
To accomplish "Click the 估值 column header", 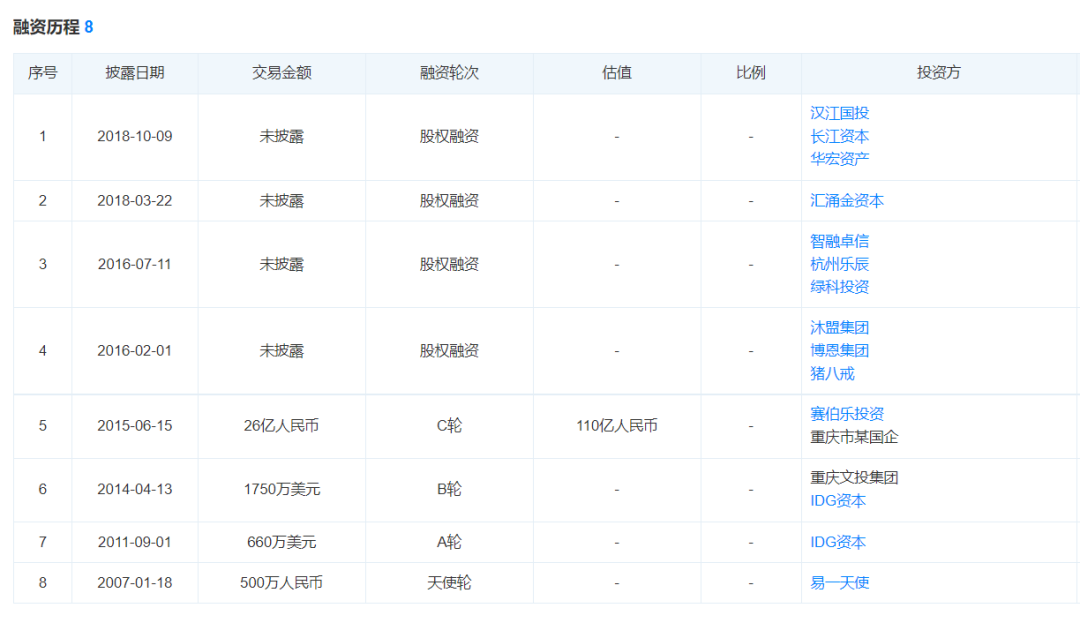I will tap(617, 73).
